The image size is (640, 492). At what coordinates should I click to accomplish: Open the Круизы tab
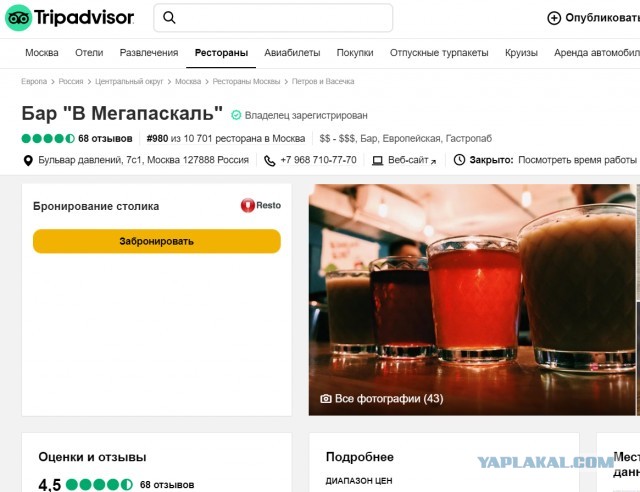click(521, 53)
